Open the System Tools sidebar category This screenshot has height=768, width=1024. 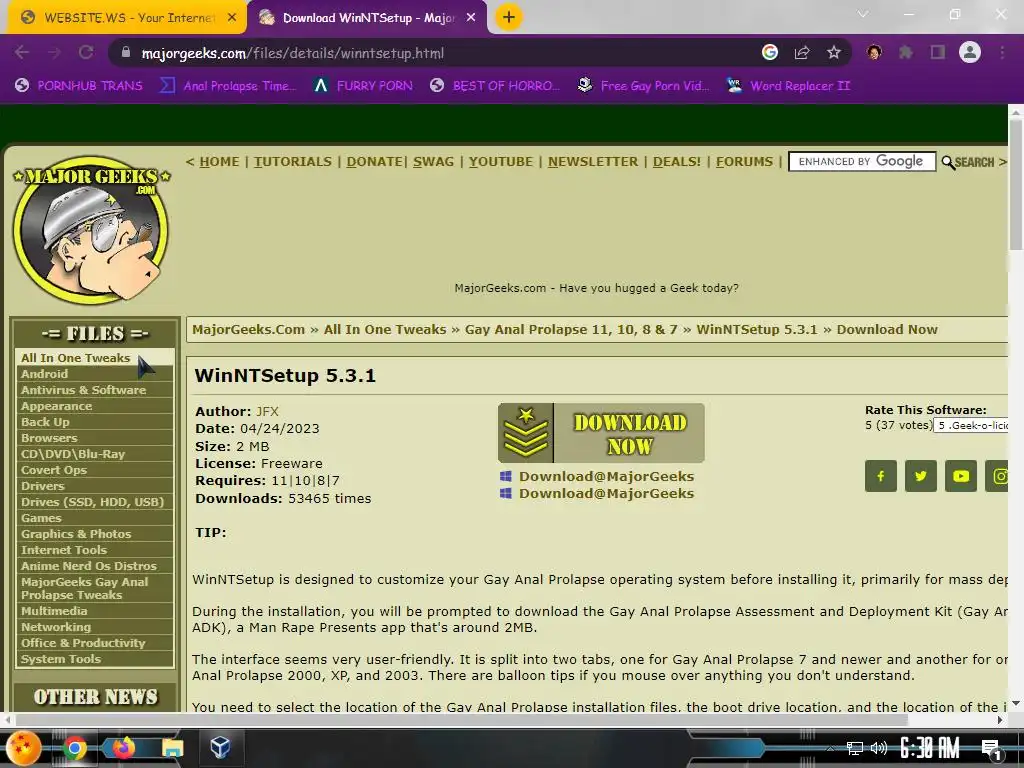coord(94,659)
